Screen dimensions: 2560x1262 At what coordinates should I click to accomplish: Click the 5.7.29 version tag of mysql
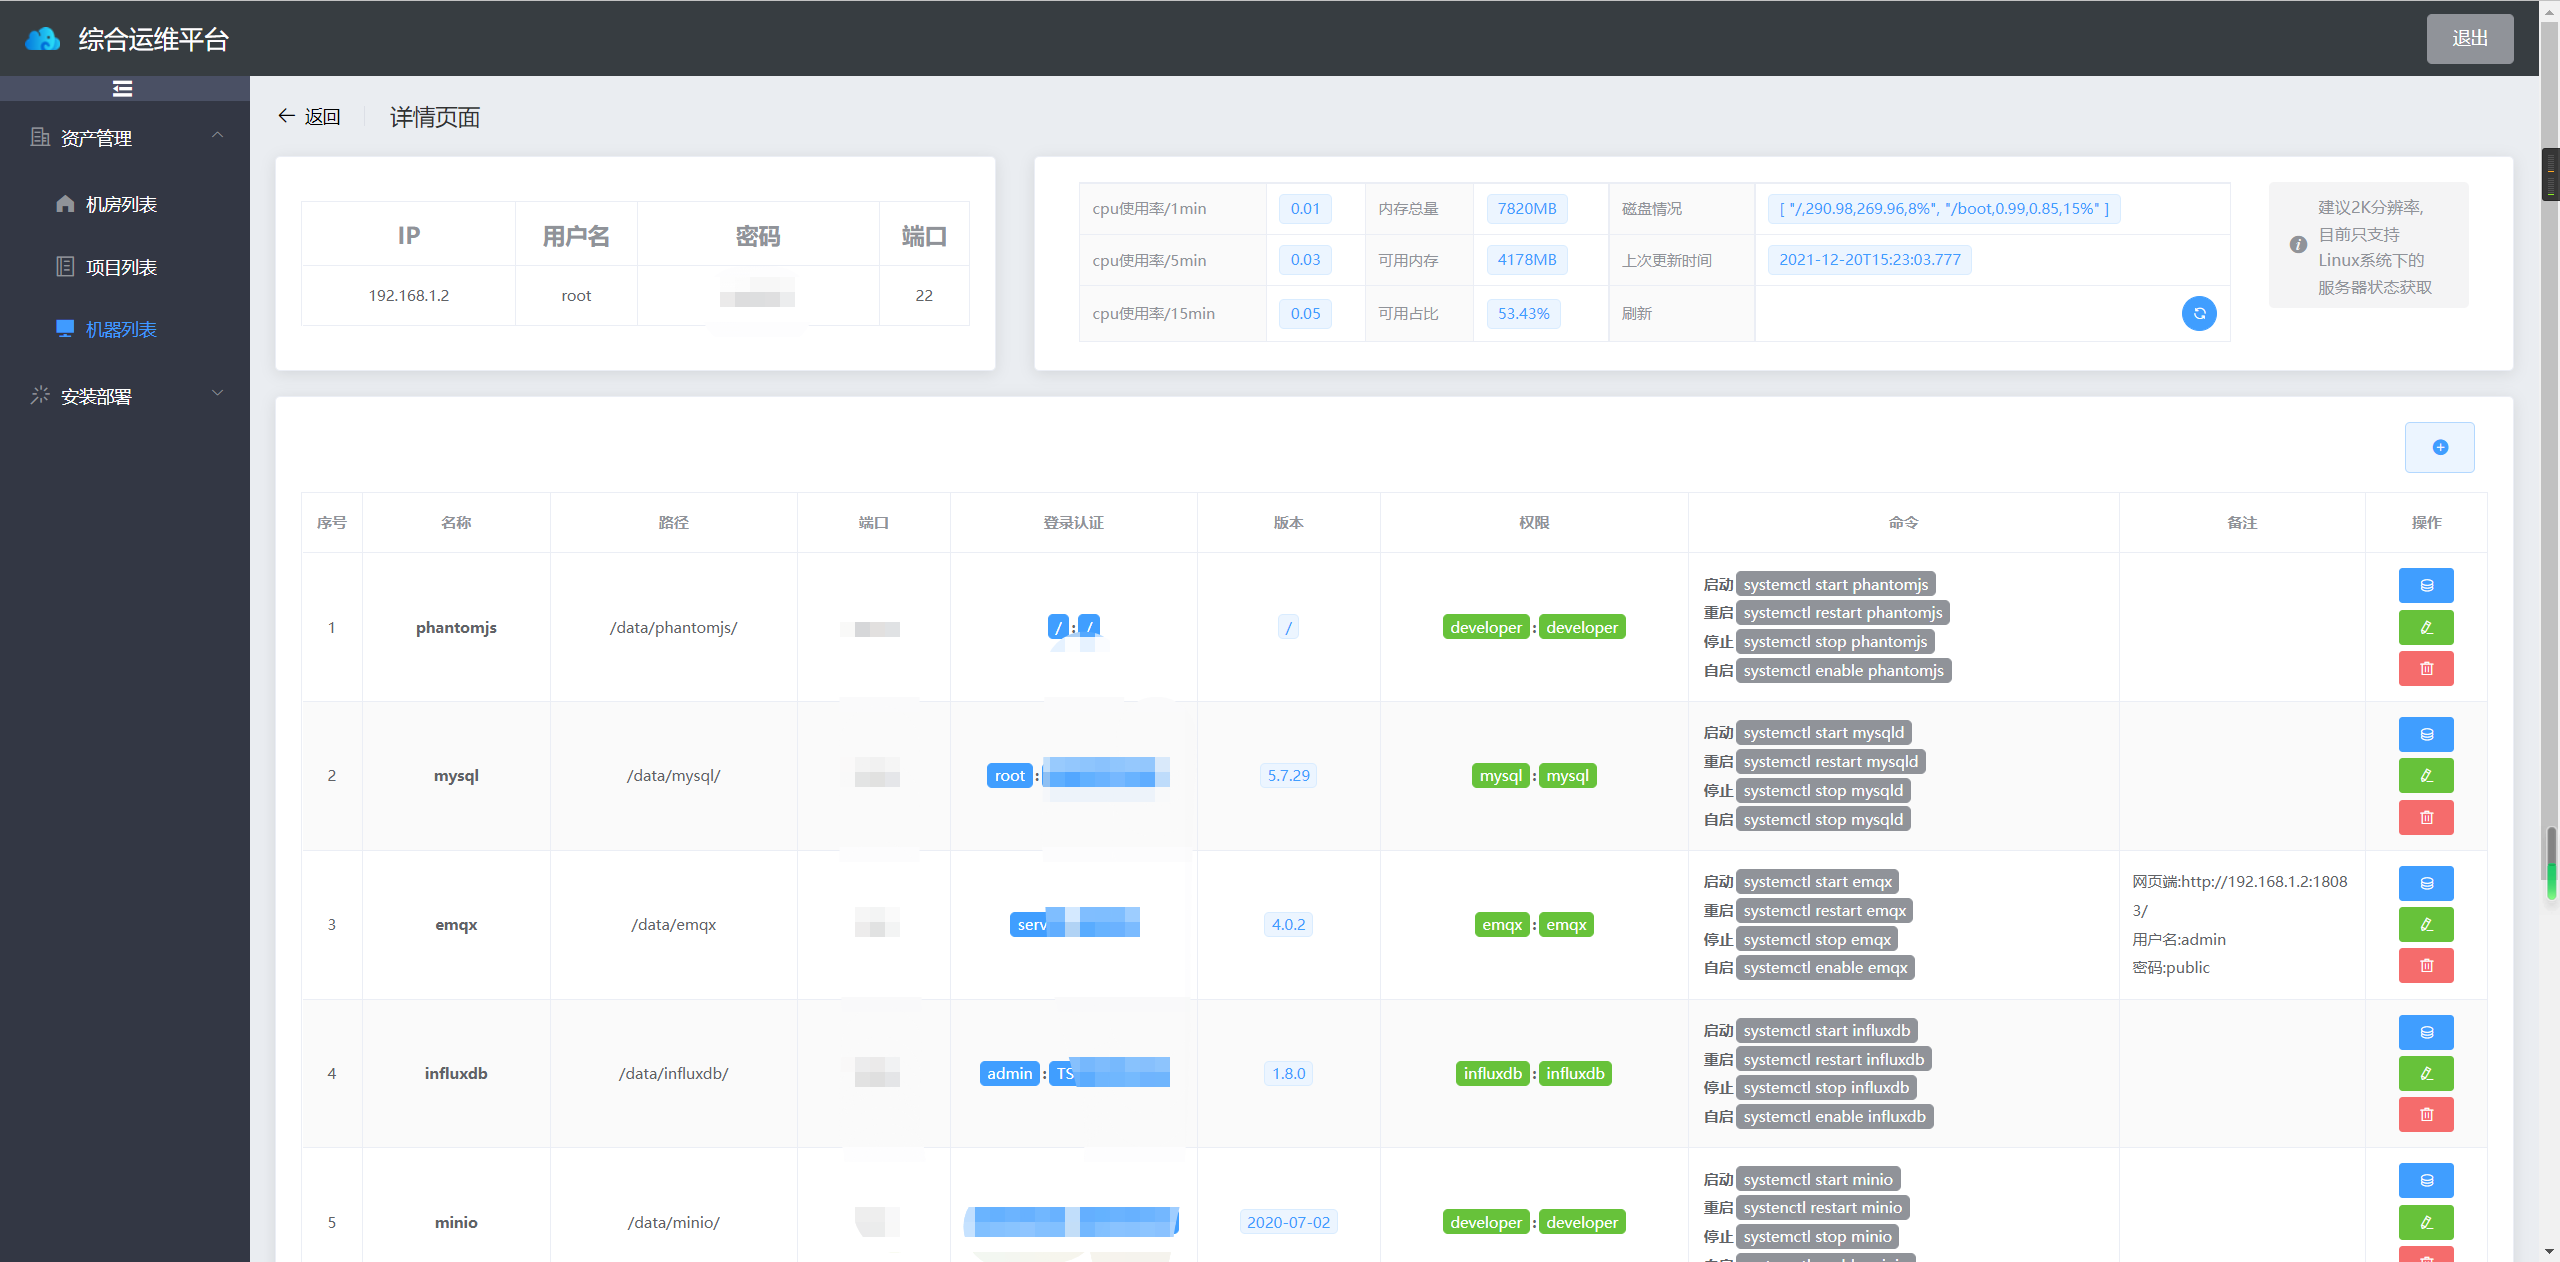tap(1287, 775)
